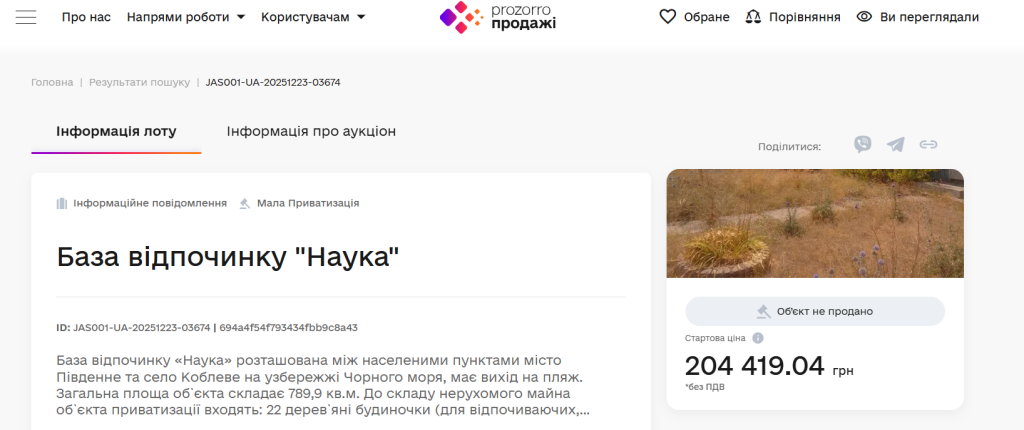Image resolution: width=1024 pixels, height=430 pixels.
Task: Click the info icon beside Стартова ціна
Action: pos(758,338)
